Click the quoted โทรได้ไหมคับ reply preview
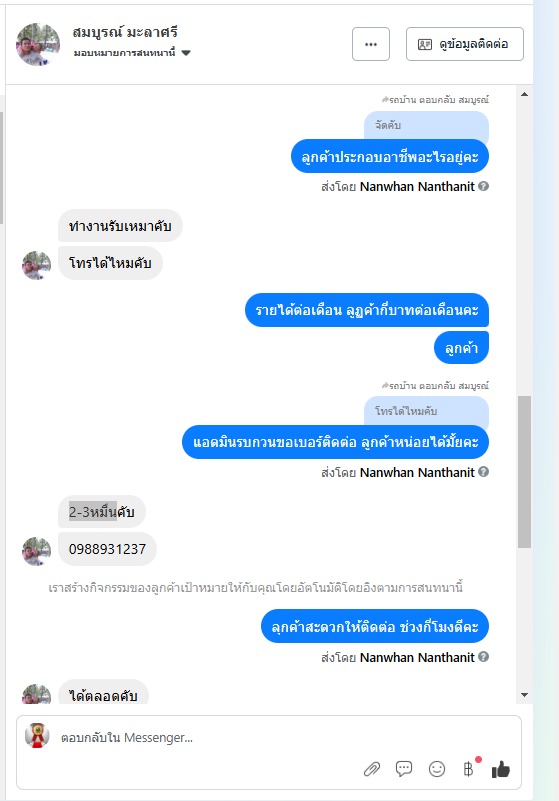The image size is (559, 801). (426, 411)
